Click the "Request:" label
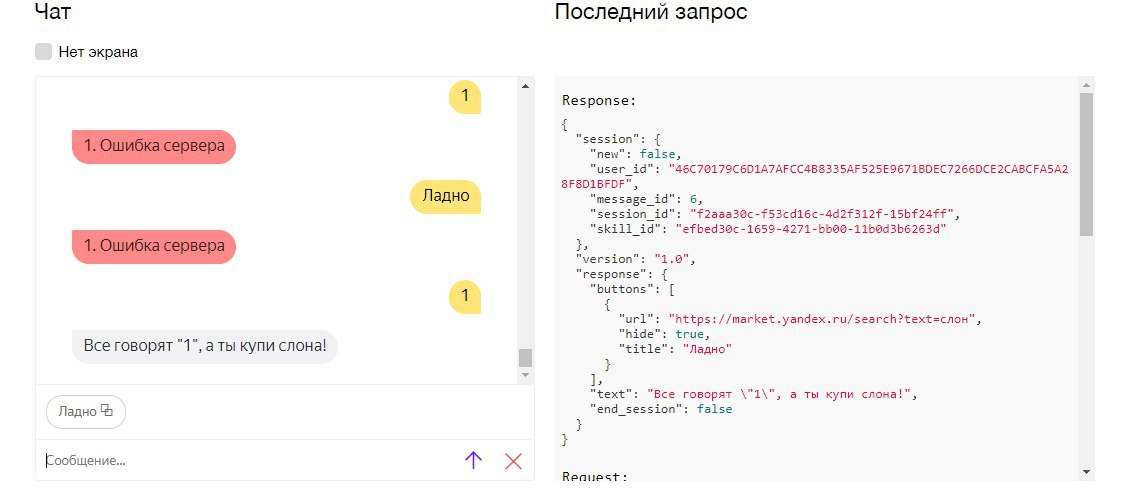 (x=595, y=477)
